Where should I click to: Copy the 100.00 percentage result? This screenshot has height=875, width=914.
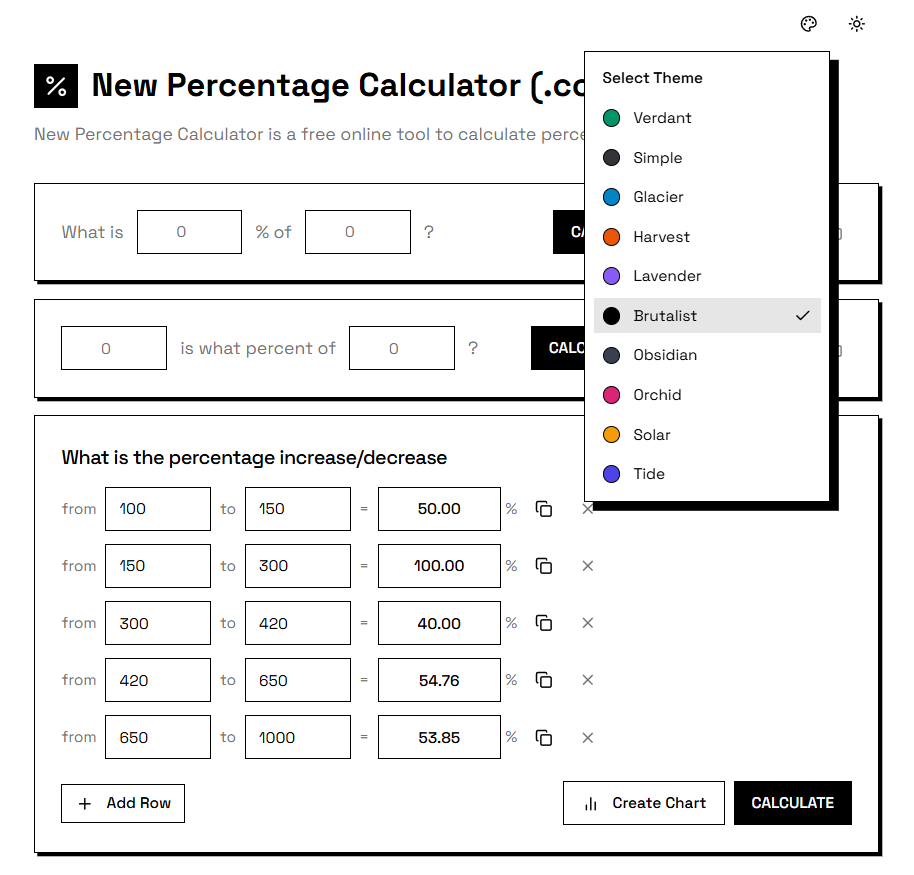click(x=543, y=566)
